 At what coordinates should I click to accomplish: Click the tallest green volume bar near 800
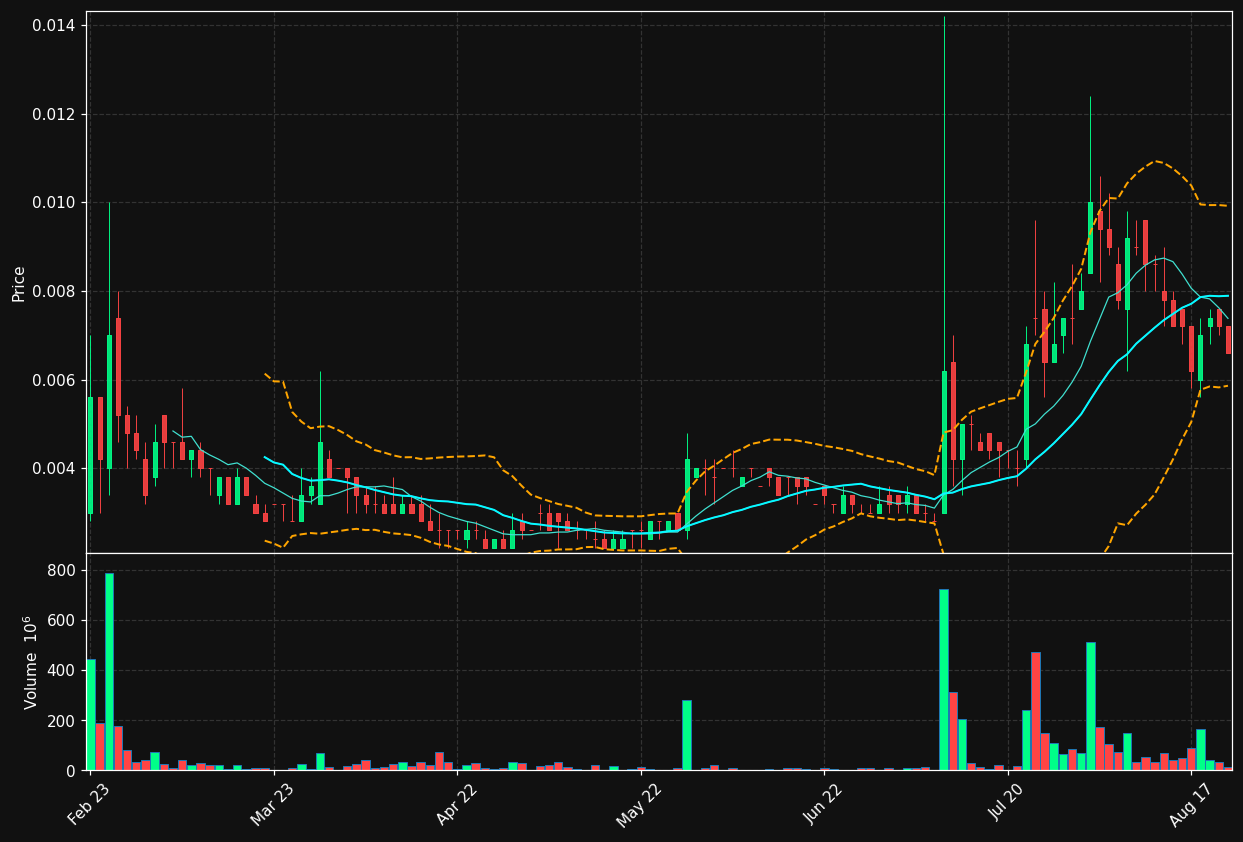[109, 671]
